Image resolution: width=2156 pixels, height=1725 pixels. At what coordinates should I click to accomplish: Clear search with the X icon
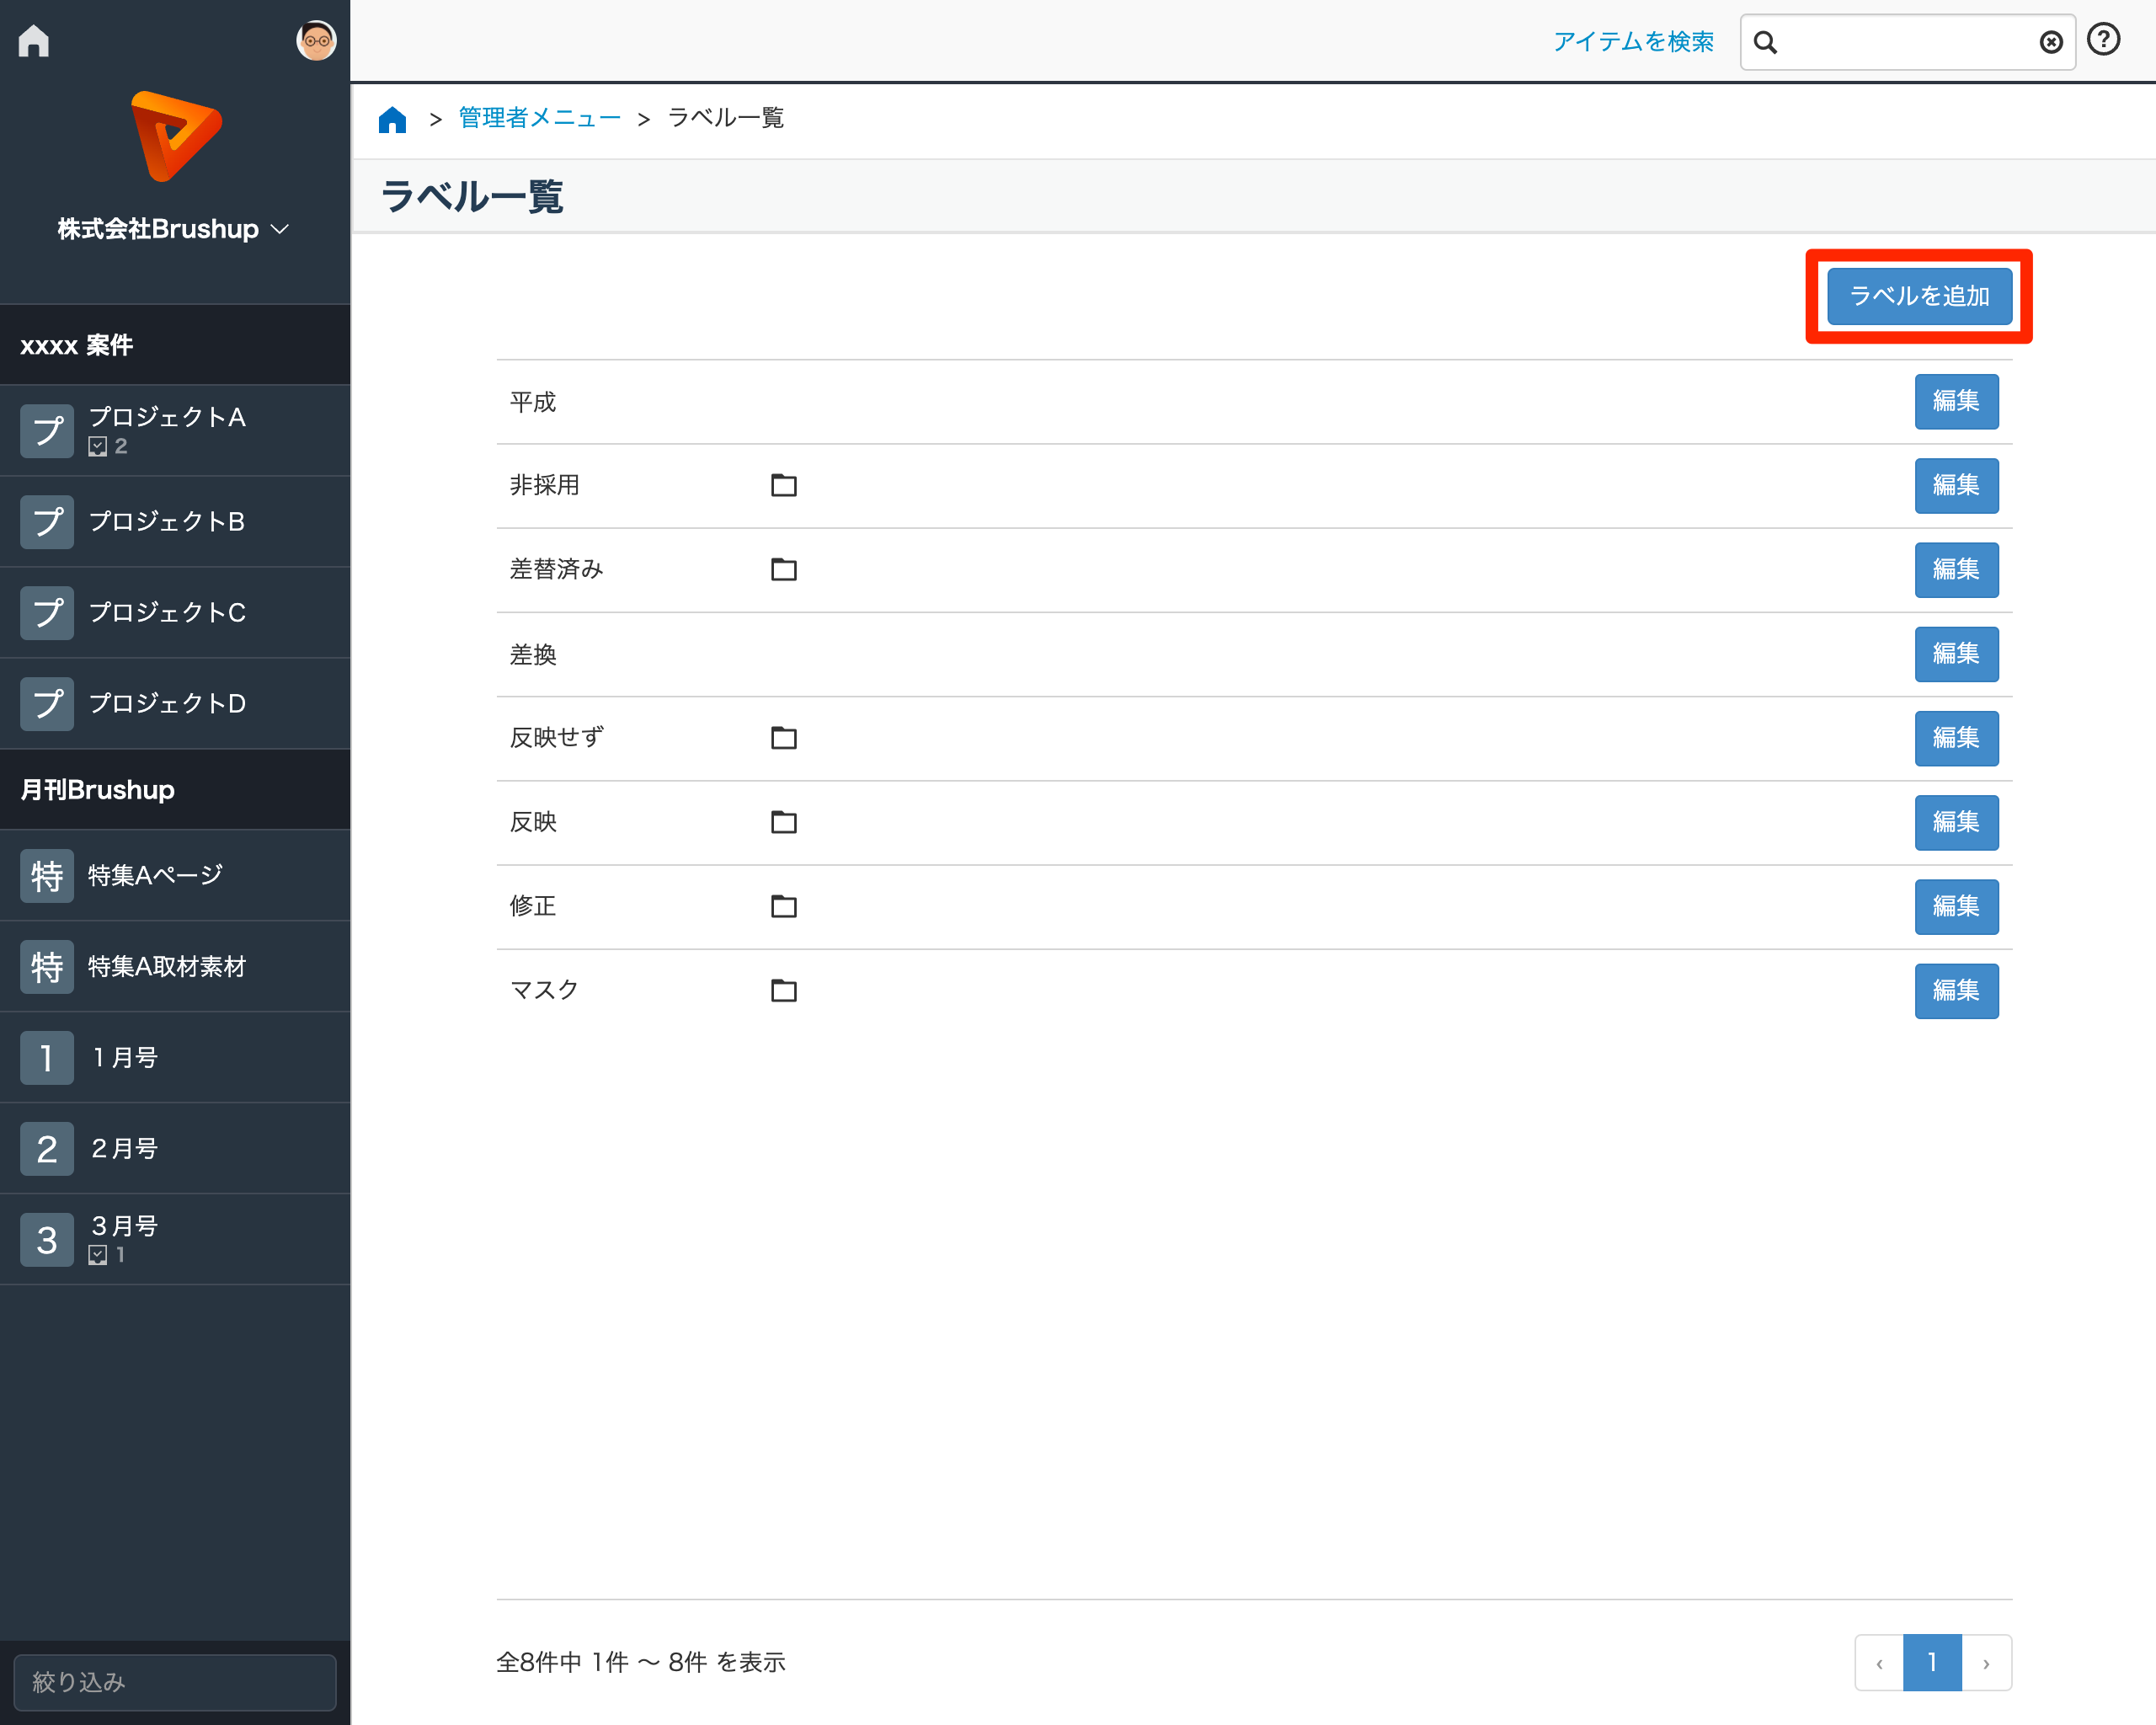(2050, 42)
